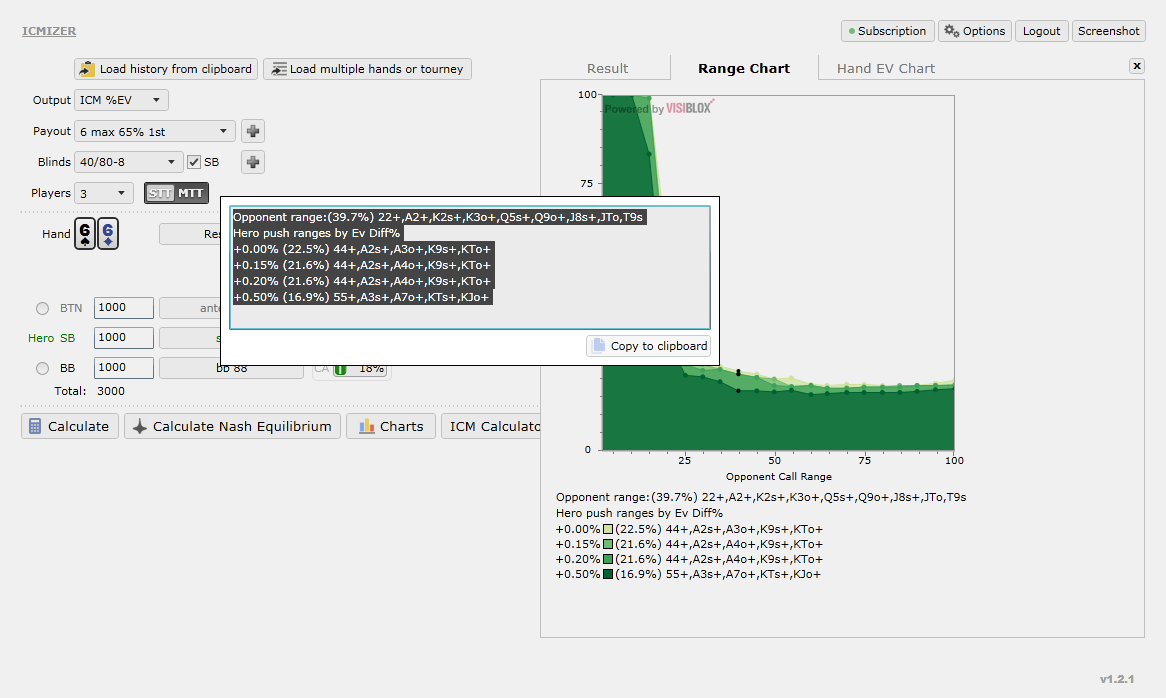Click Calculate Nash Equilibrium button
The height and width of the screenshot is (698, 1166).
click(x=233, y=427)
